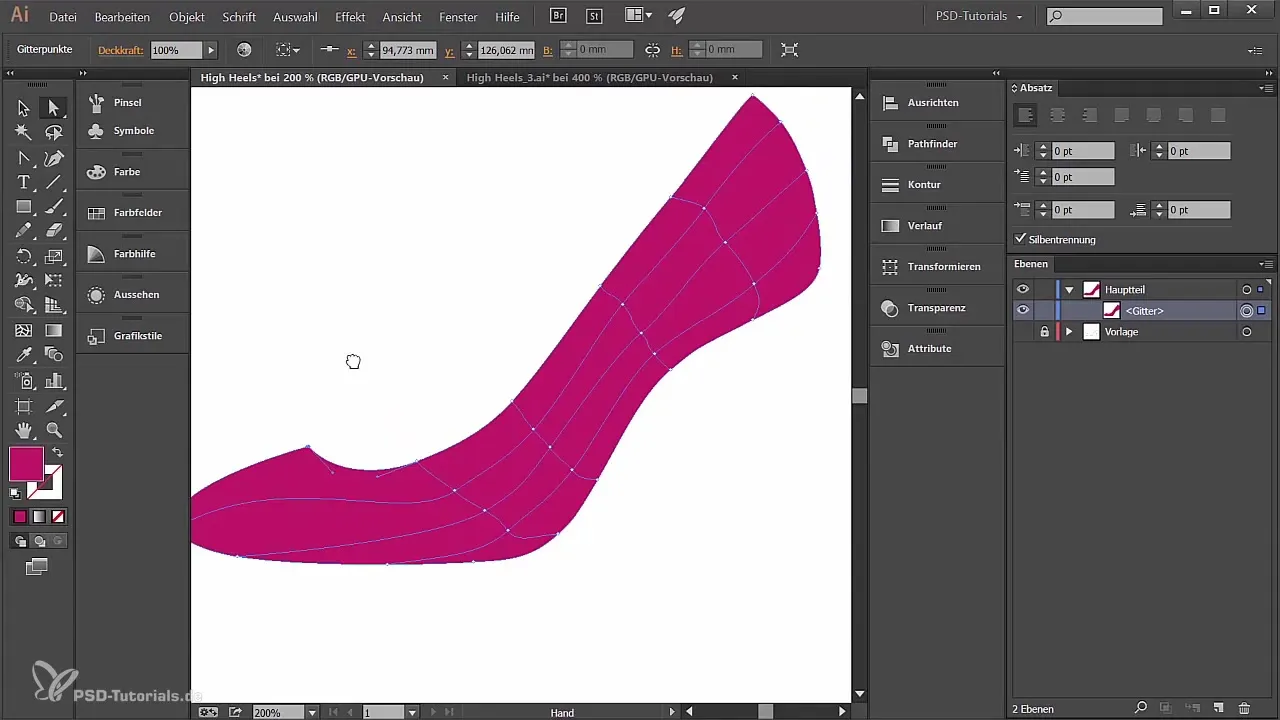This screenshot has width=1280, height=720.
Task: Toggle the Silbentrennung checkbox
Action: point(1020,239)
